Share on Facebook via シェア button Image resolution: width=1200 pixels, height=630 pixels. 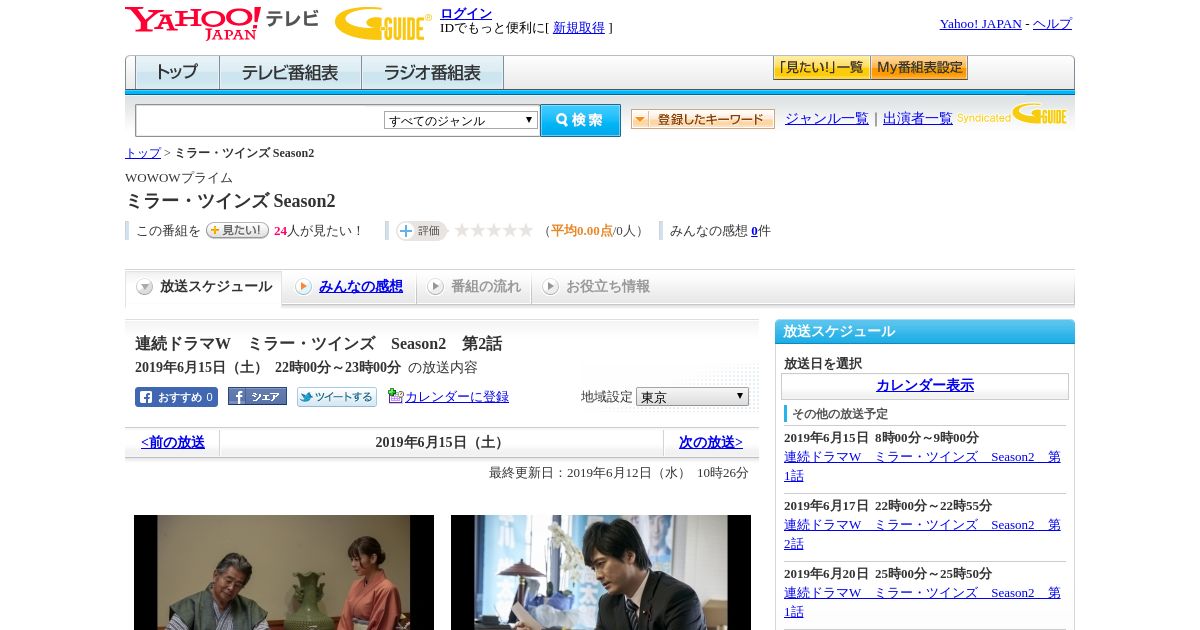coord(257,397)
